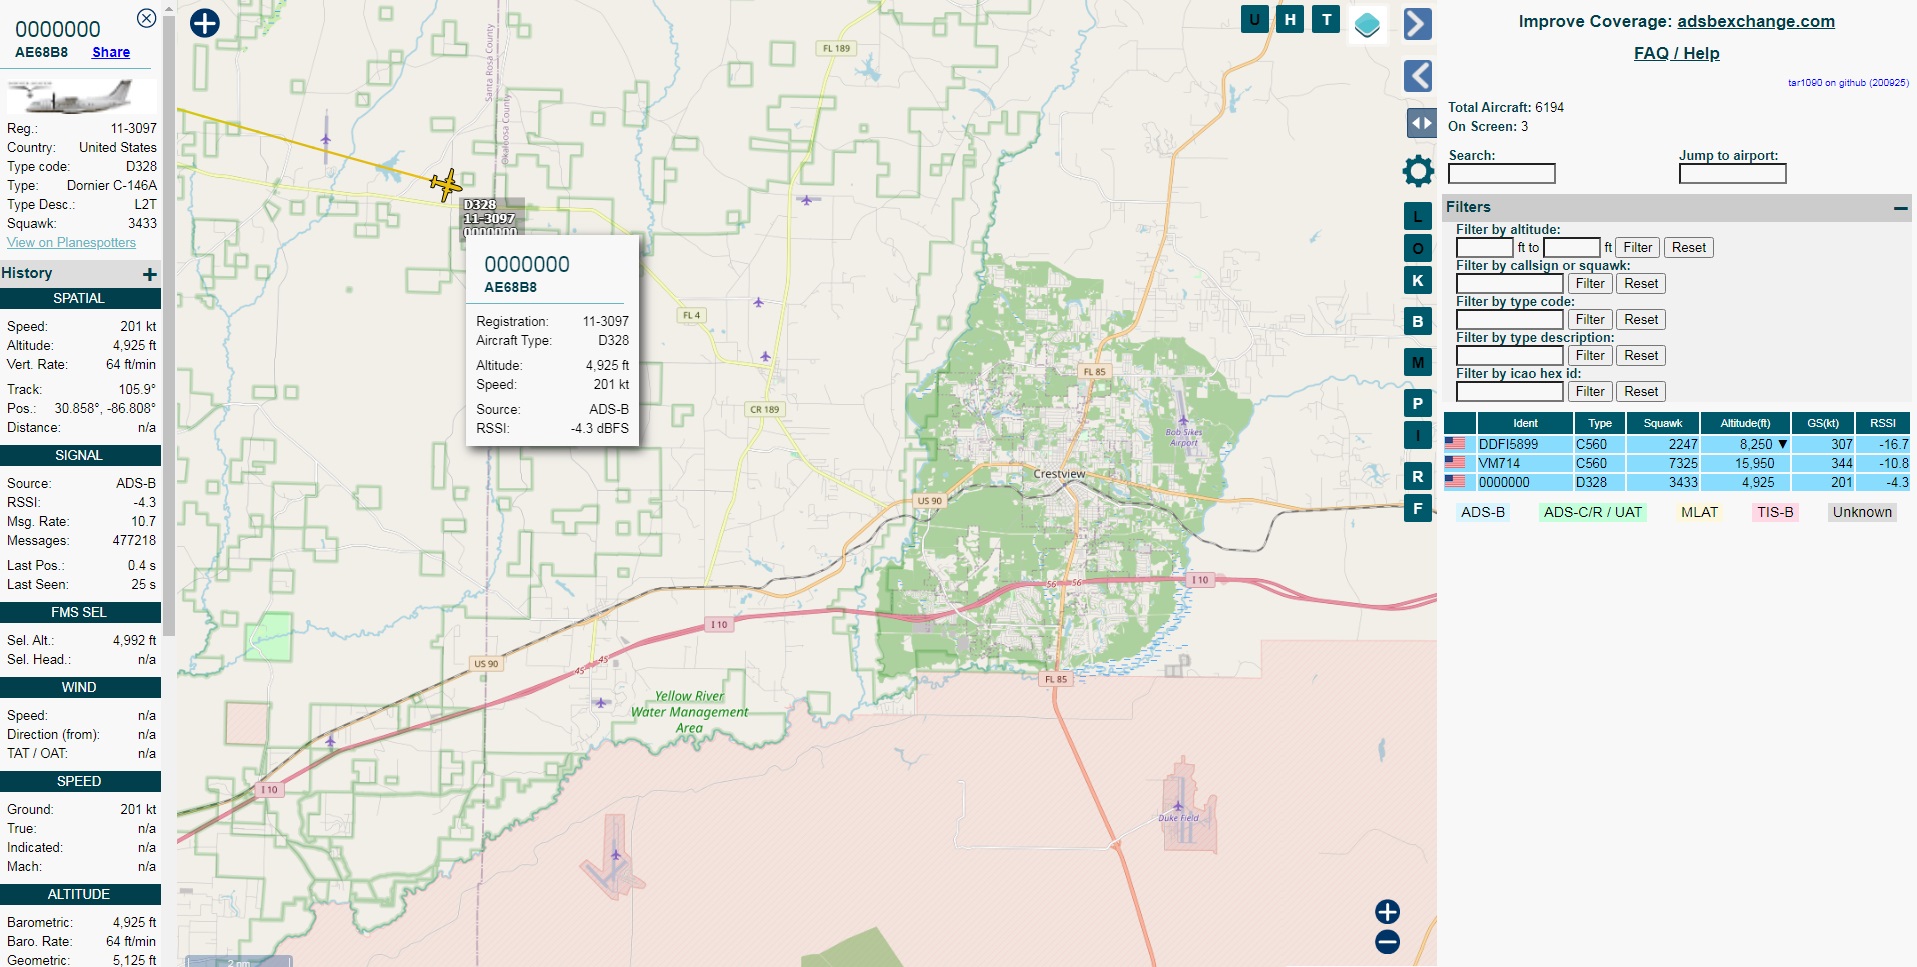
Task: Reset the callsign or squawk filter
Action: pyautogui.click(x=1641, y=284)
